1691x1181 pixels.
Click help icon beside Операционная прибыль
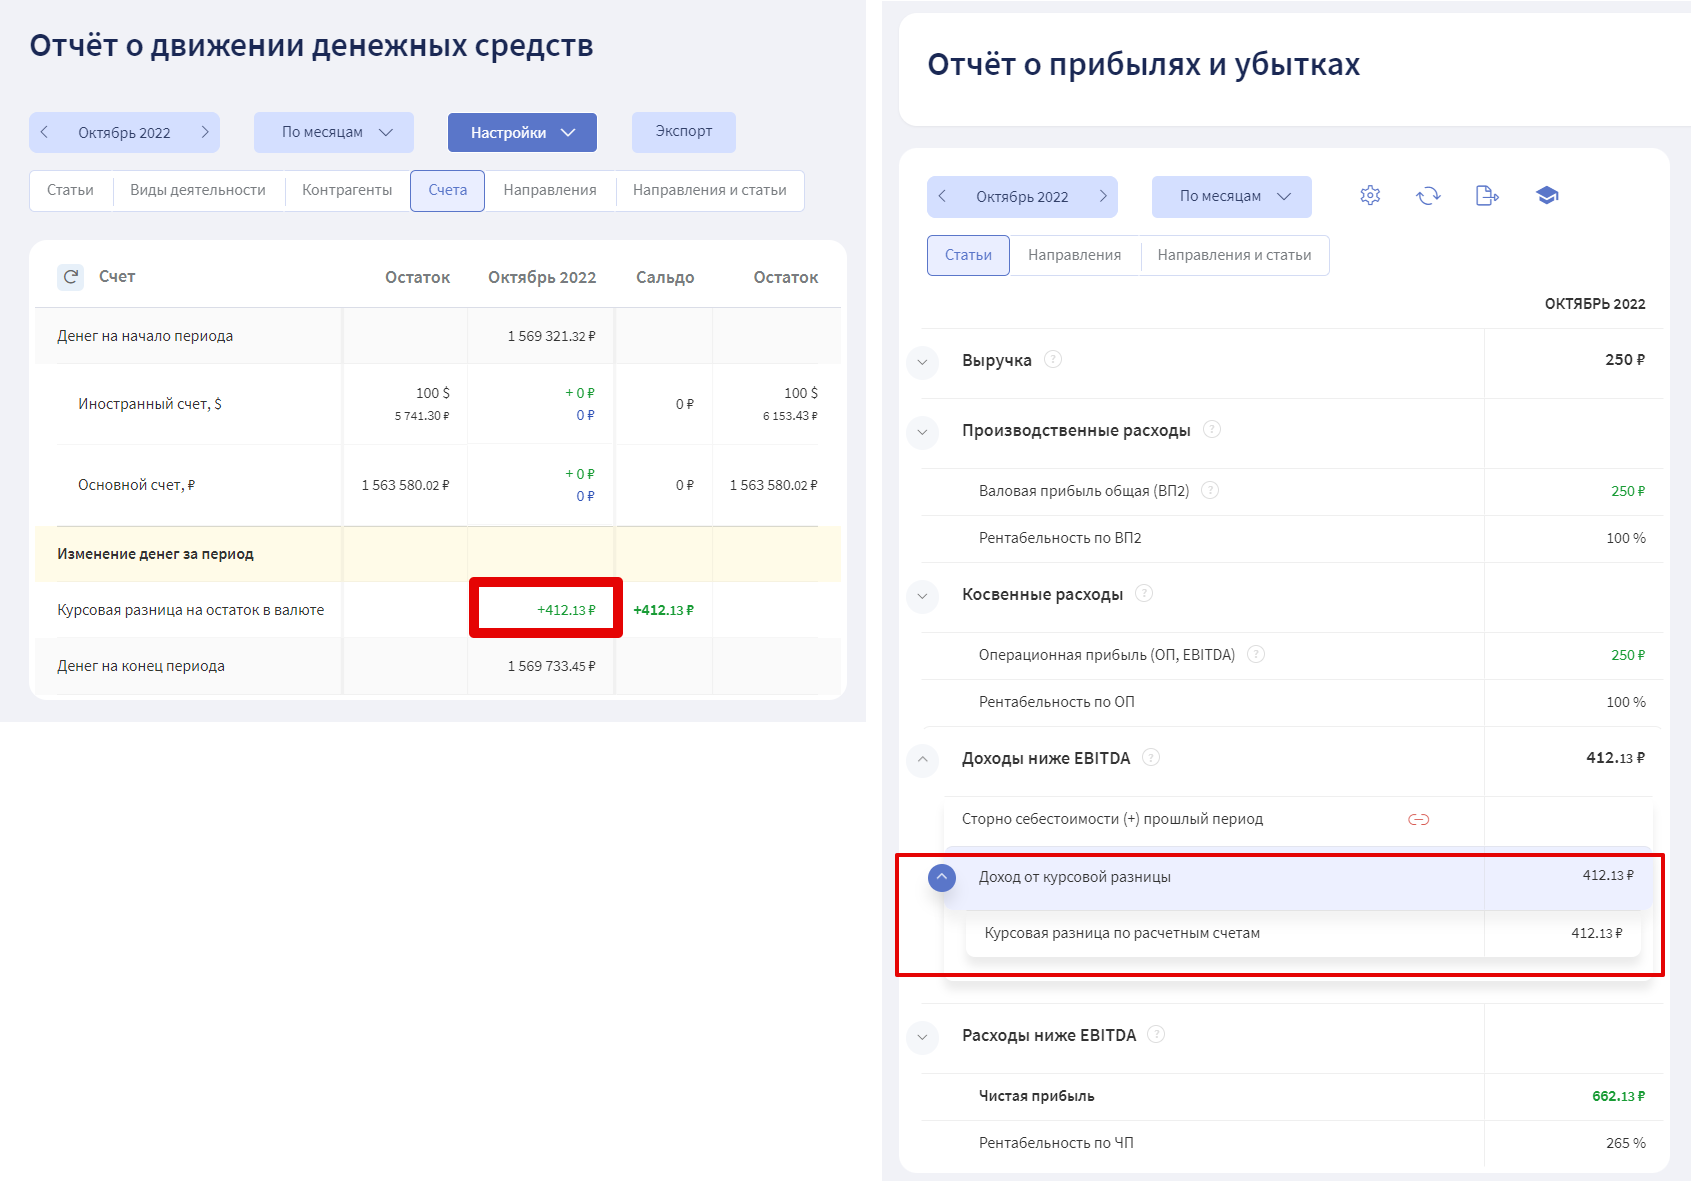coord(1256,654)
